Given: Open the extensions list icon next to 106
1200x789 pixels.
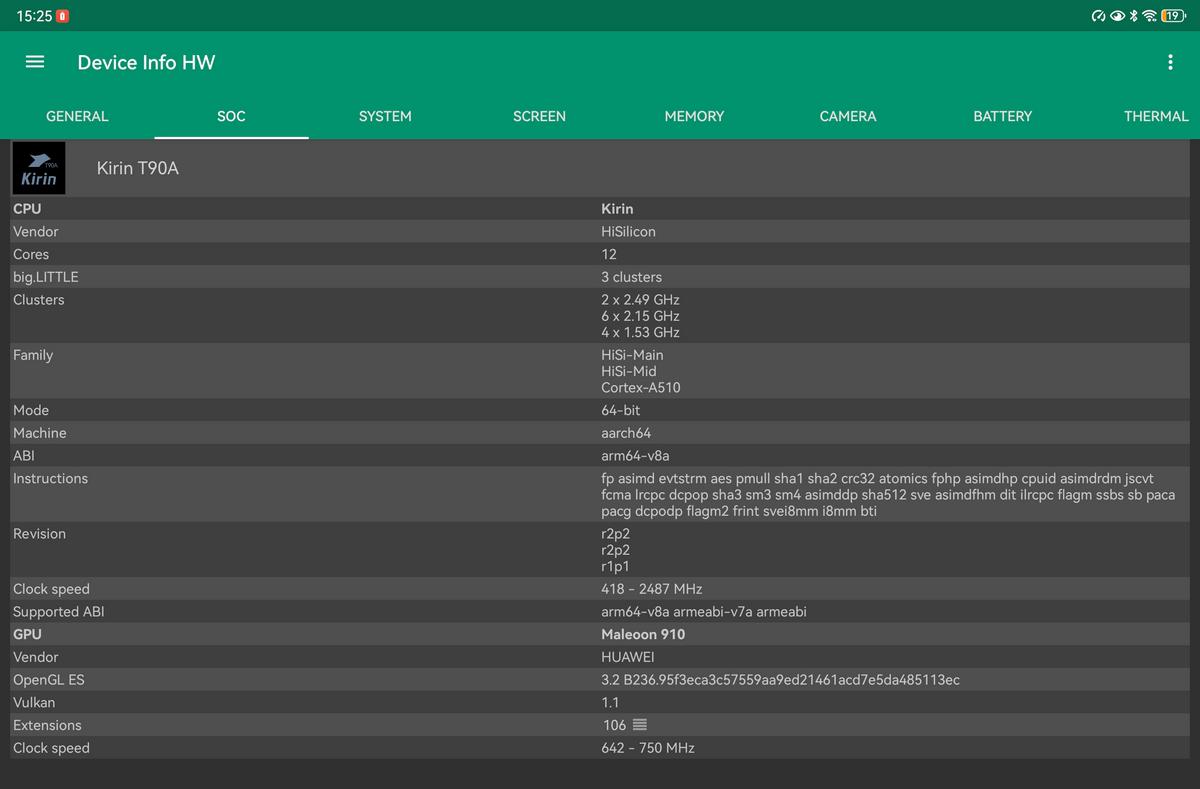Looking at the screenshot, I should click(x=640, y=725).
